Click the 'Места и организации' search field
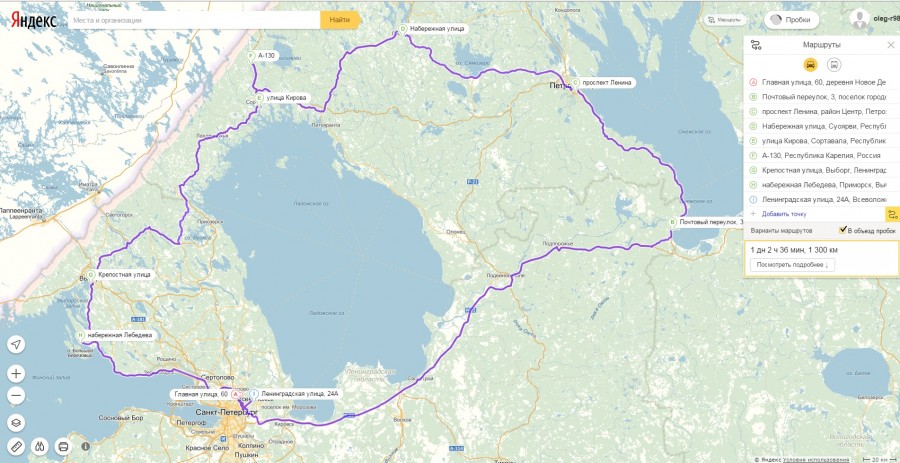Image resolution: width=900 pixels, height=463 pixels. (194, 20)
